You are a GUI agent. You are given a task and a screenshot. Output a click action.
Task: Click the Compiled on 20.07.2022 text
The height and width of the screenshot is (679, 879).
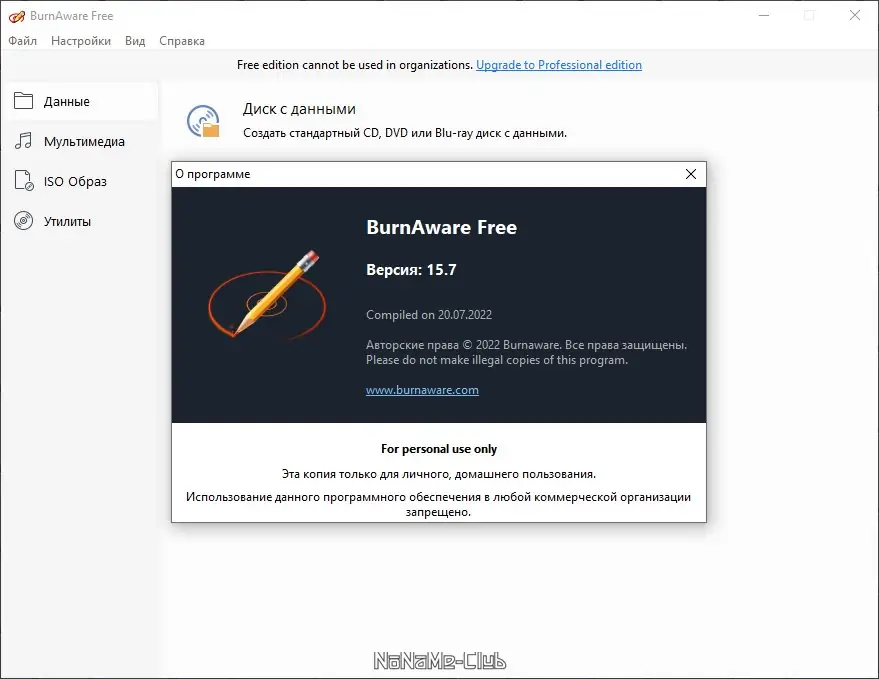click(429, 315)
